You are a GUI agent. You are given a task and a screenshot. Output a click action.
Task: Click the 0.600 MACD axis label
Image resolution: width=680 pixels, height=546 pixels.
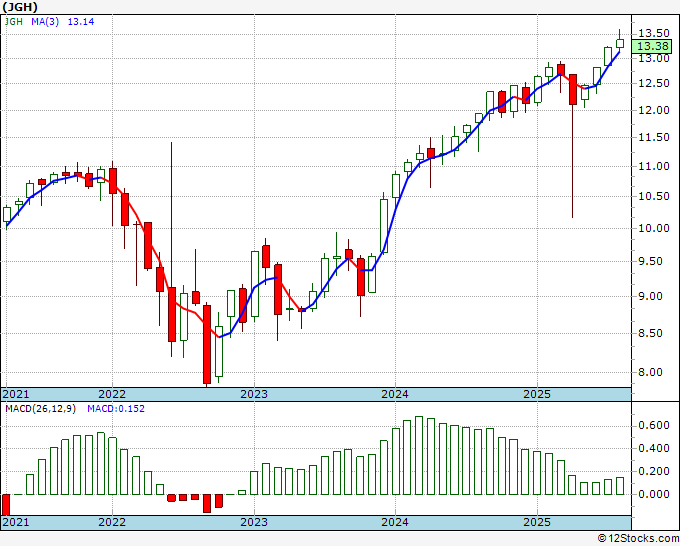tap(654, 425)
